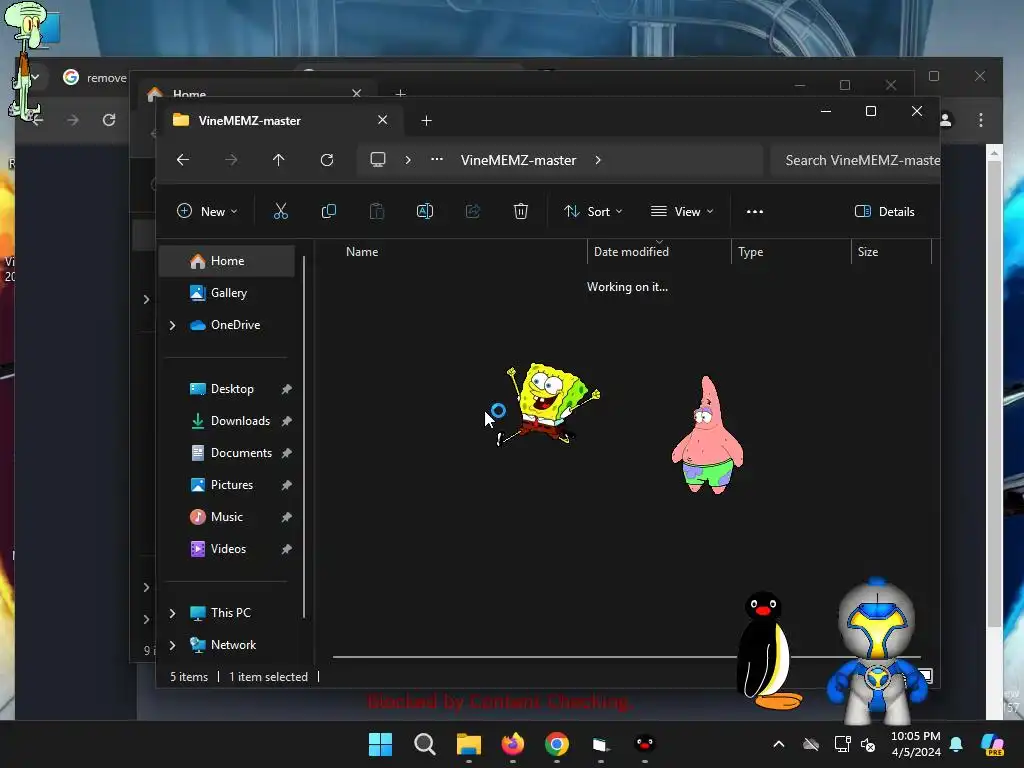Unpin Music using its pin icon
1024x768 pixels.
click(x=286, y=517)
